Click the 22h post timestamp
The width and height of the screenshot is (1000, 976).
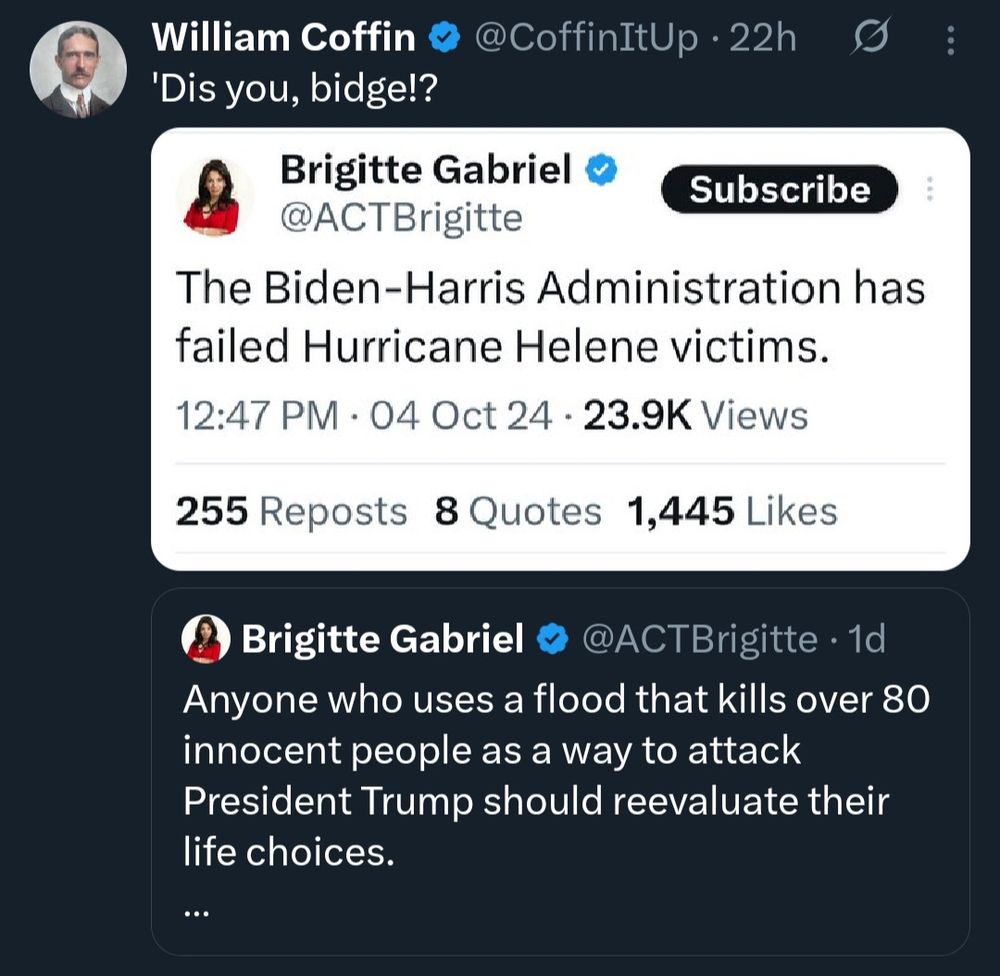click(764, 38)
